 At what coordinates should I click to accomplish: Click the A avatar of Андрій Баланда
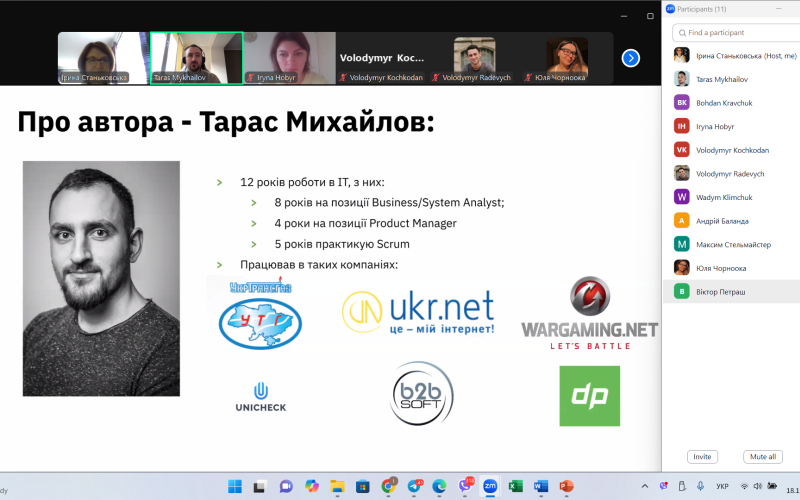point(682,220)
